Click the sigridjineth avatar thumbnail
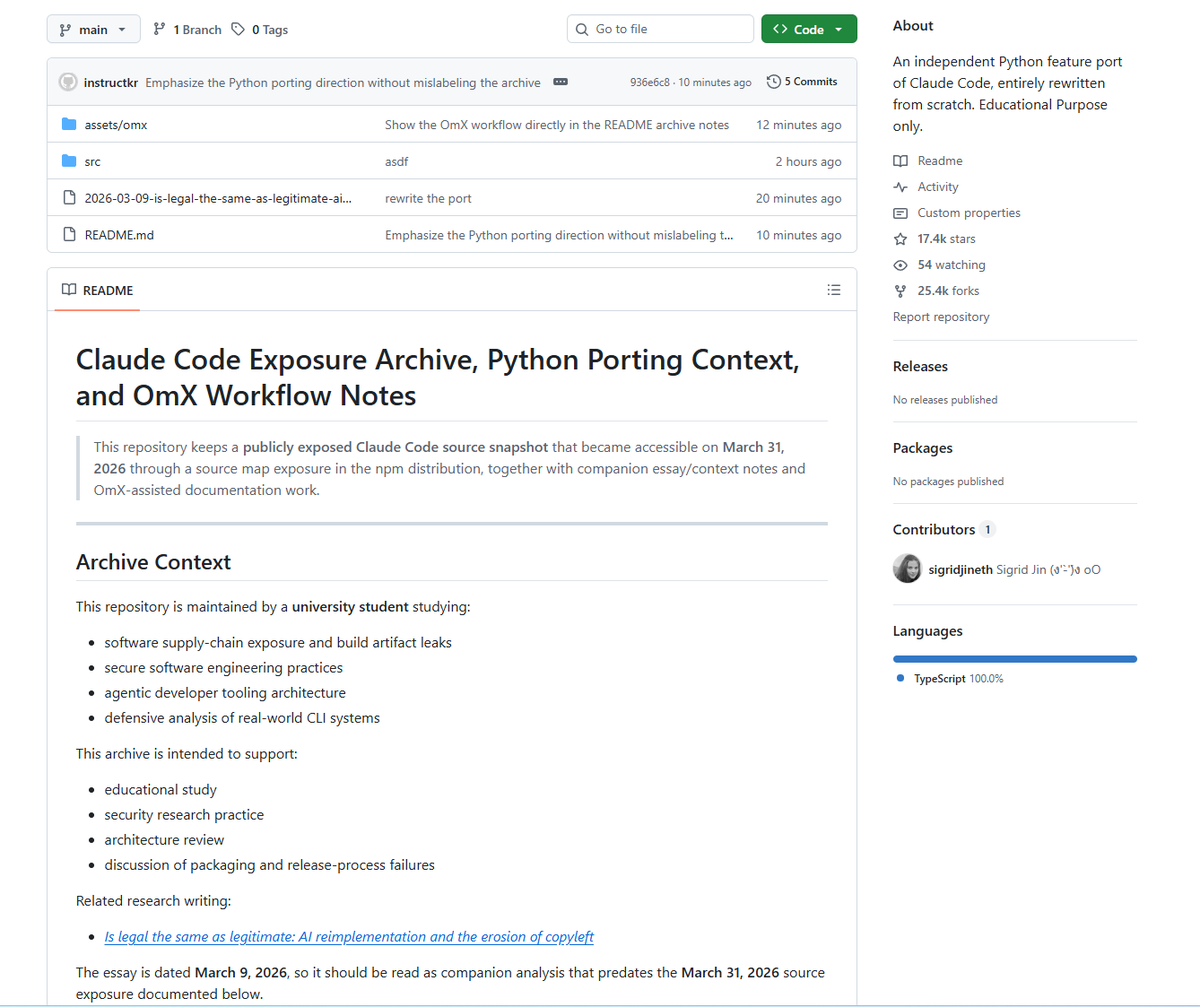The image size is (1200, 1007). coord(907,569)
